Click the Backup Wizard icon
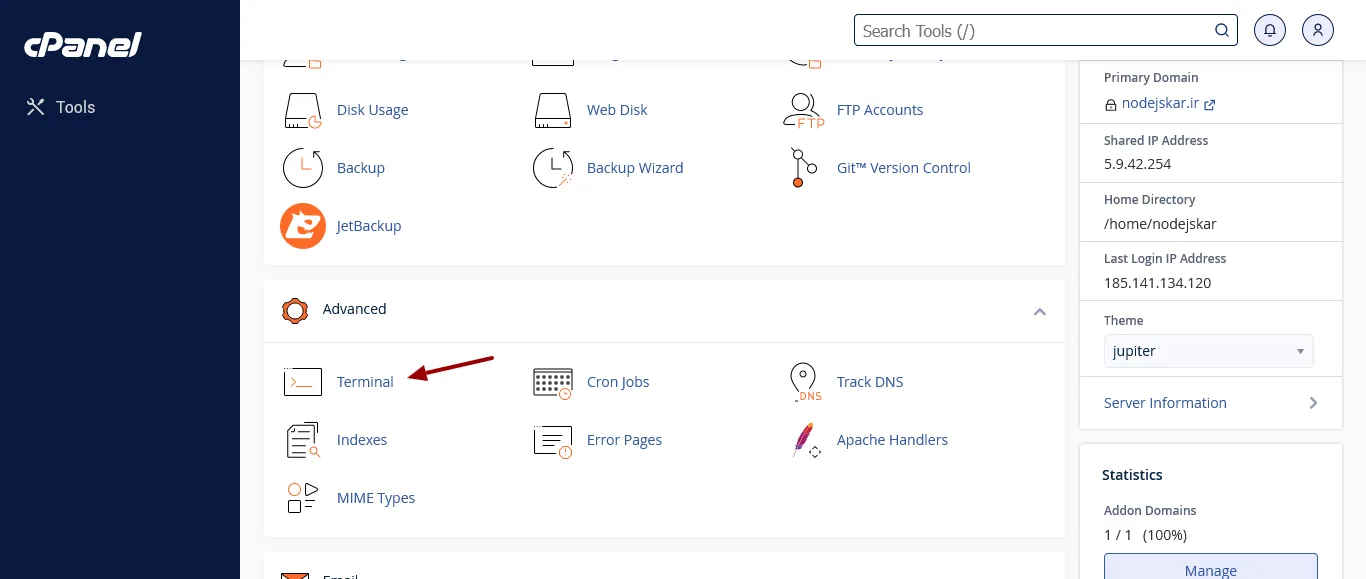 [x=552, y=168]
